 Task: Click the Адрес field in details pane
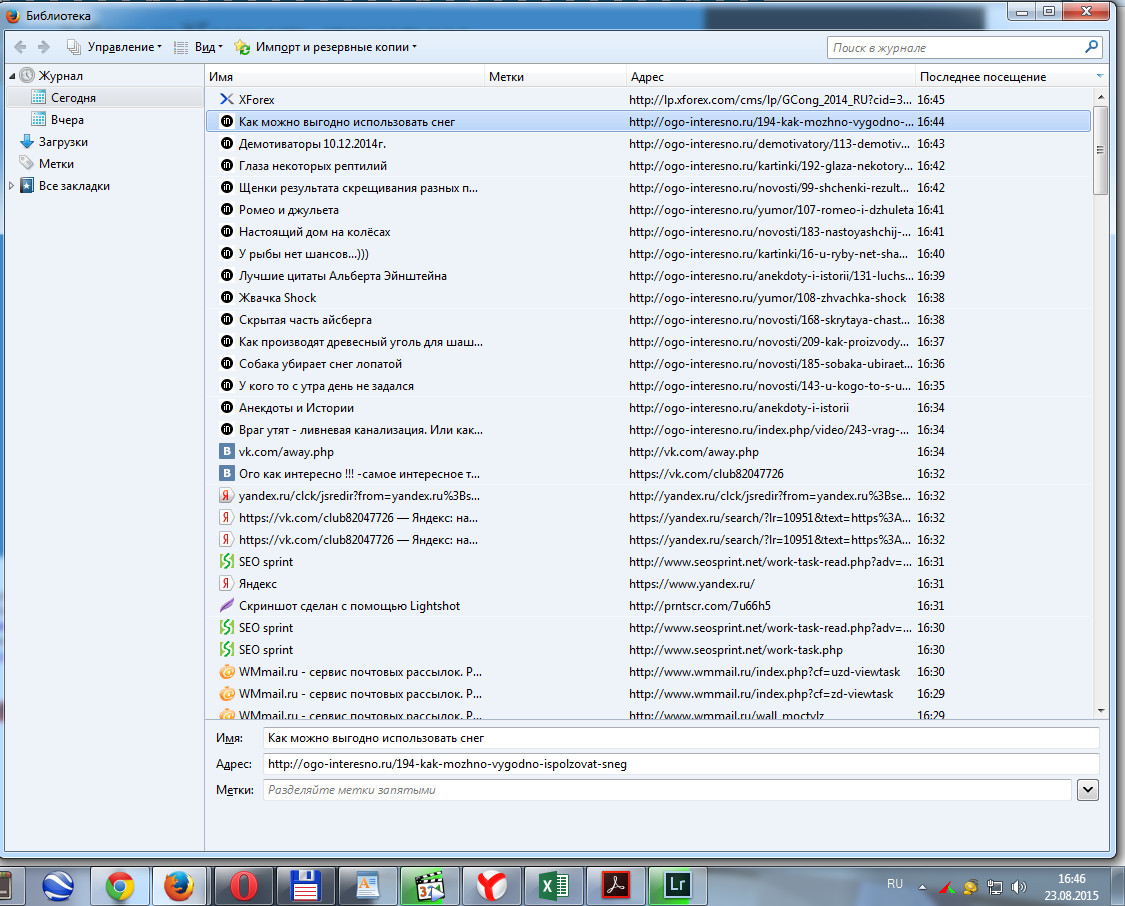[681, 764]
